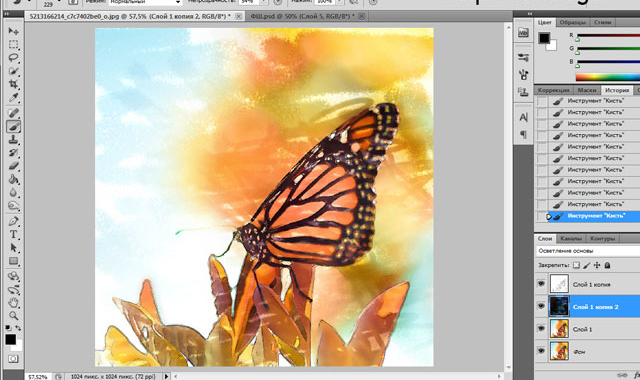
Task: Select the 3D Orbit camera tool
Action: (13, 290)
